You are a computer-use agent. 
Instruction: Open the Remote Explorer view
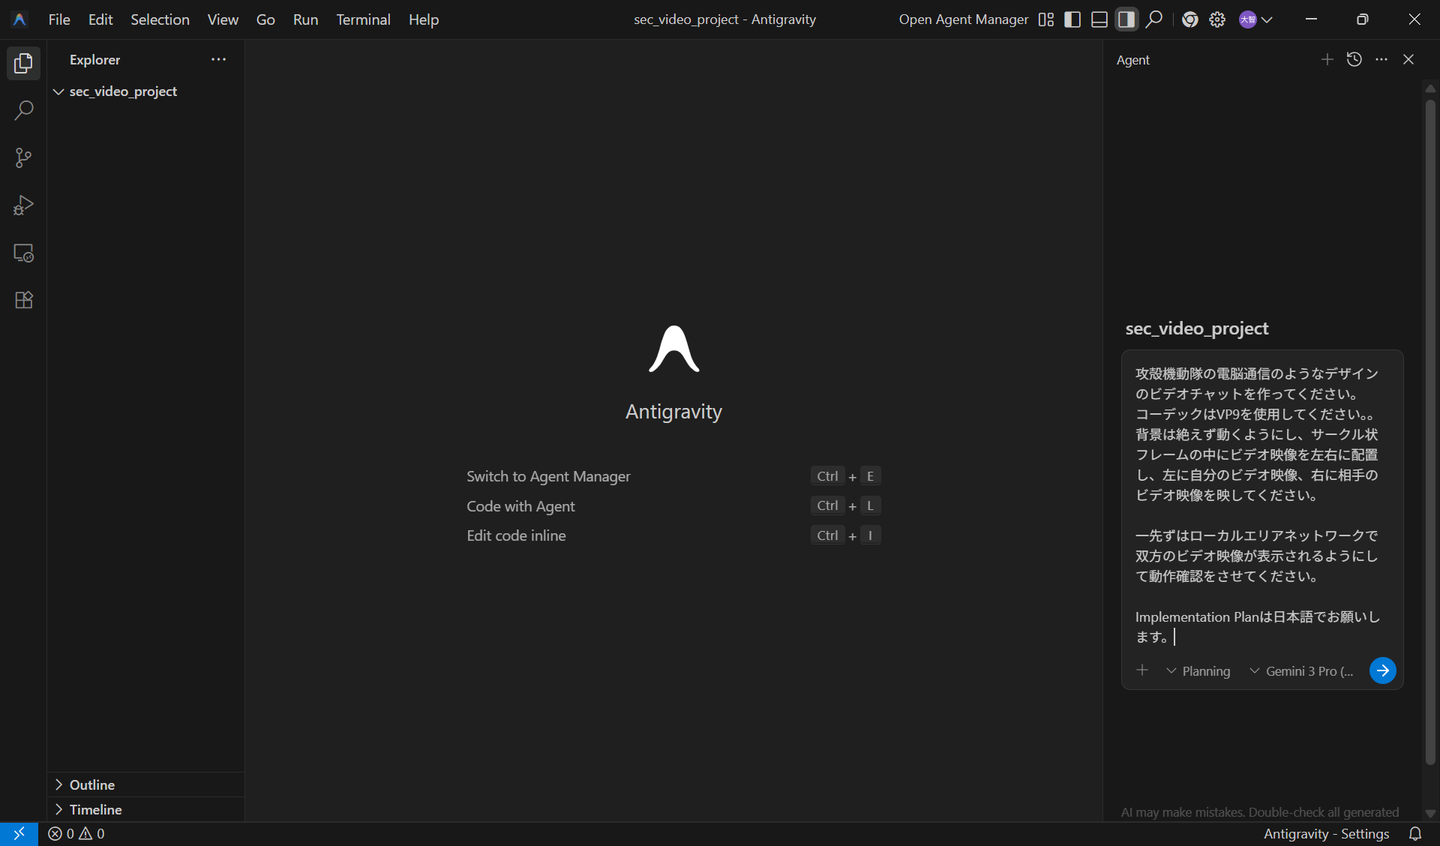coord(23,253)
